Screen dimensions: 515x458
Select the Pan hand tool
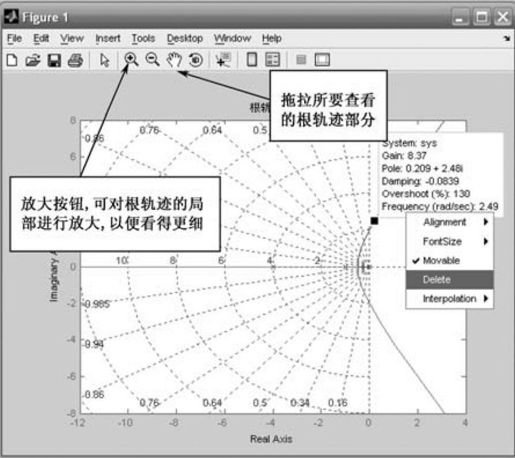(174, 60)
